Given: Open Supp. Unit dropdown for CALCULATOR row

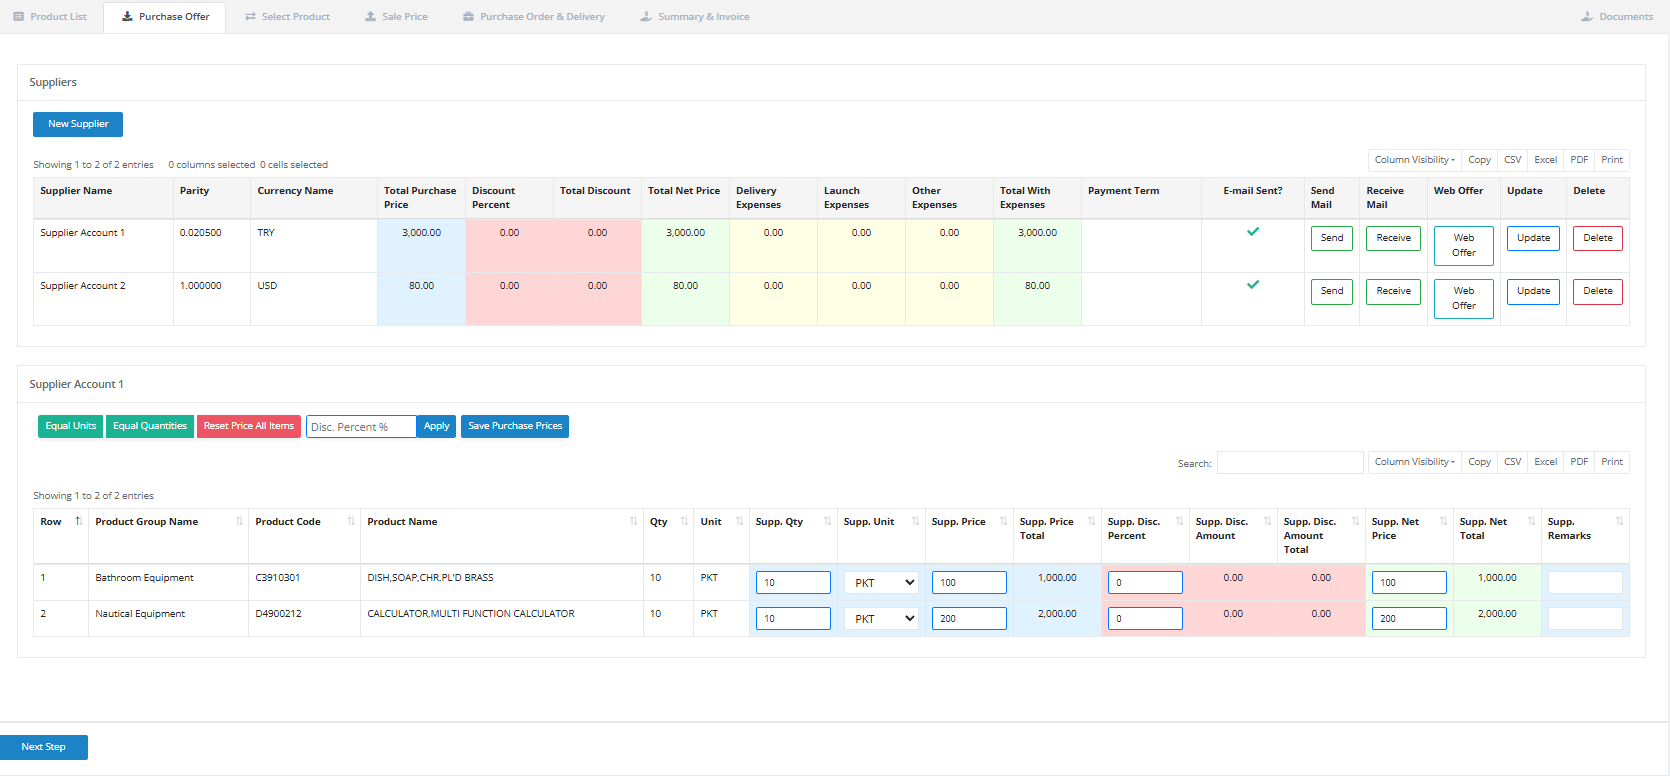Looking at the screenshot, I should tap(881, 619).
